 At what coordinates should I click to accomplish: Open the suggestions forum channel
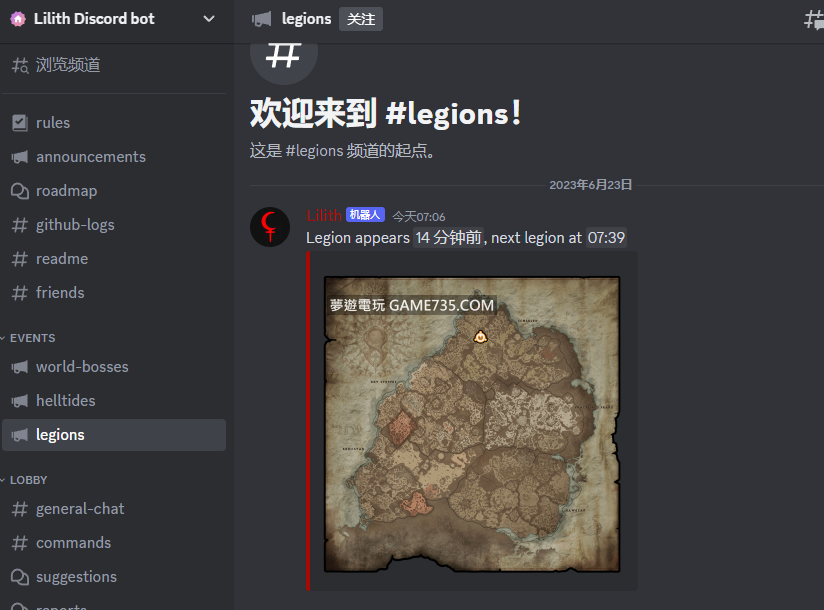[114, 577]
